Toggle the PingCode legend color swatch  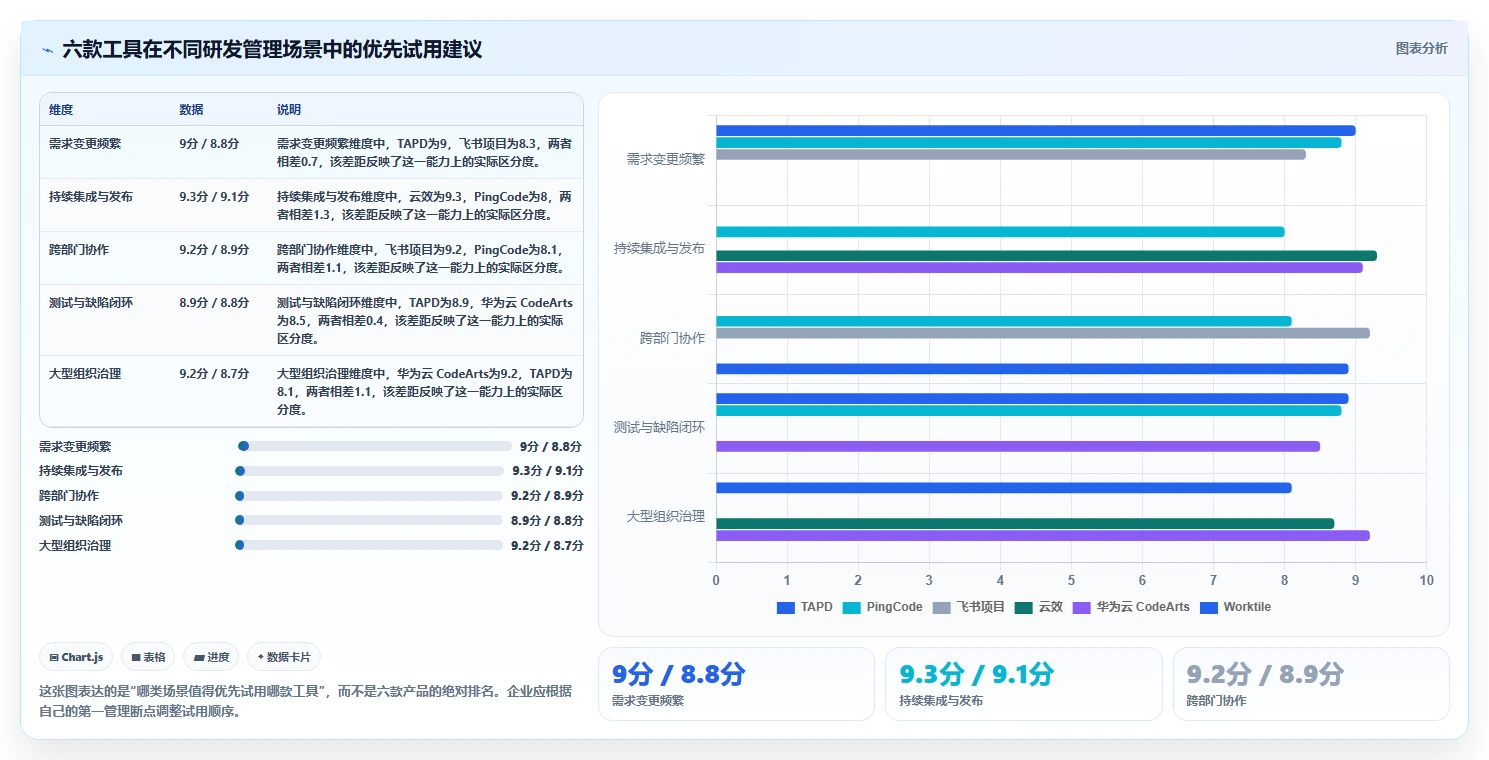(x=852, y=607)
